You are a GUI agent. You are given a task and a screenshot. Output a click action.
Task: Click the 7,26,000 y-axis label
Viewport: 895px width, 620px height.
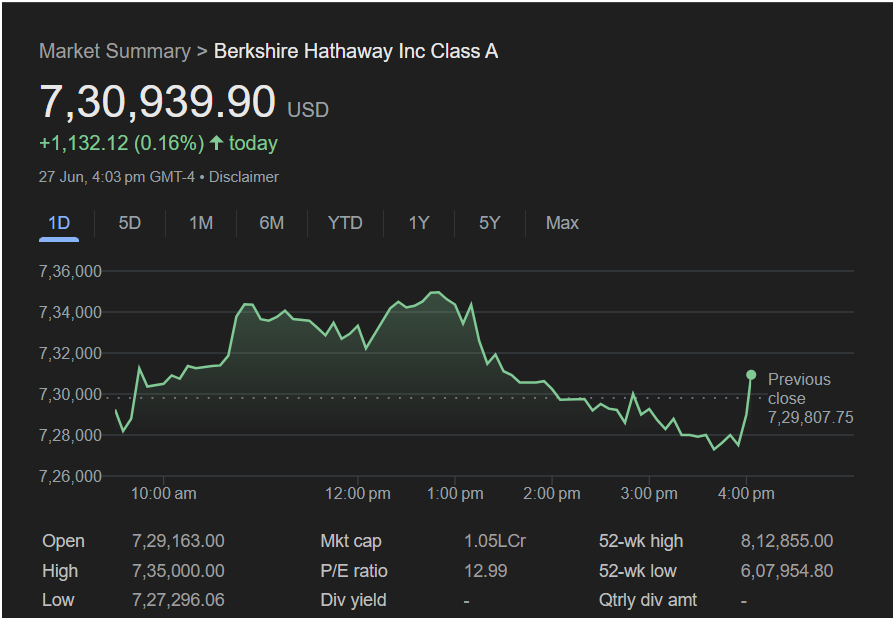click(70, 476)
